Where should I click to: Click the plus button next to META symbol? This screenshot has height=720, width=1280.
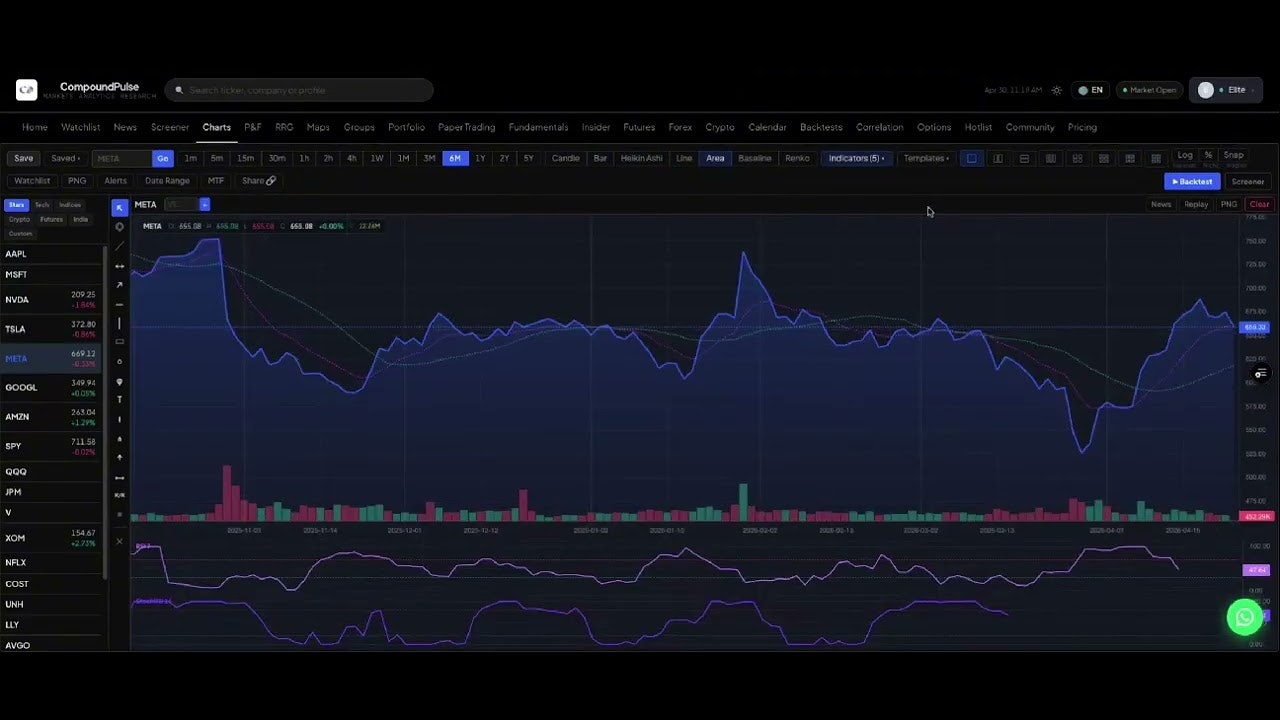pos(204,204)
